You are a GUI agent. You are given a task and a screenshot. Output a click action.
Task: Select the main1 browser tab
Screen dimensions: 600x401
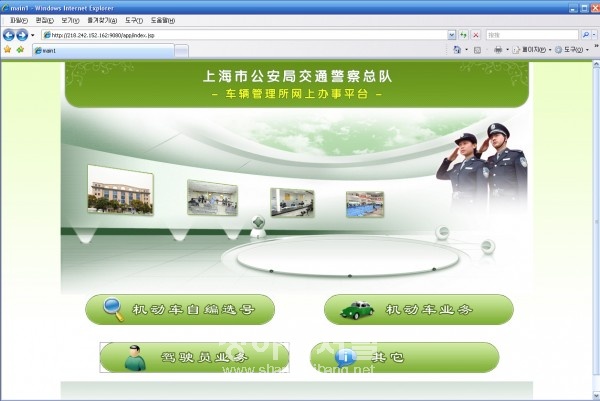click(x=103, y=51)
